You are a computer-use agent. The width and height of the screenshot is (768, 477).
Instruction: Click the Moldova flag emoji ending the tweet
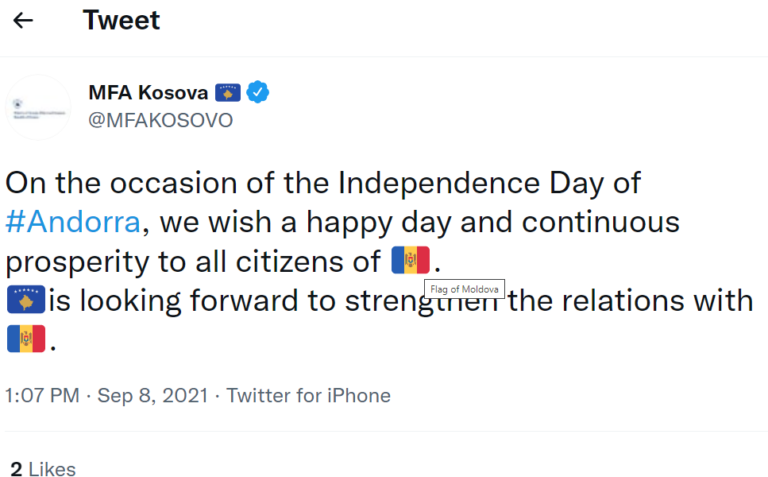point(26,339)
